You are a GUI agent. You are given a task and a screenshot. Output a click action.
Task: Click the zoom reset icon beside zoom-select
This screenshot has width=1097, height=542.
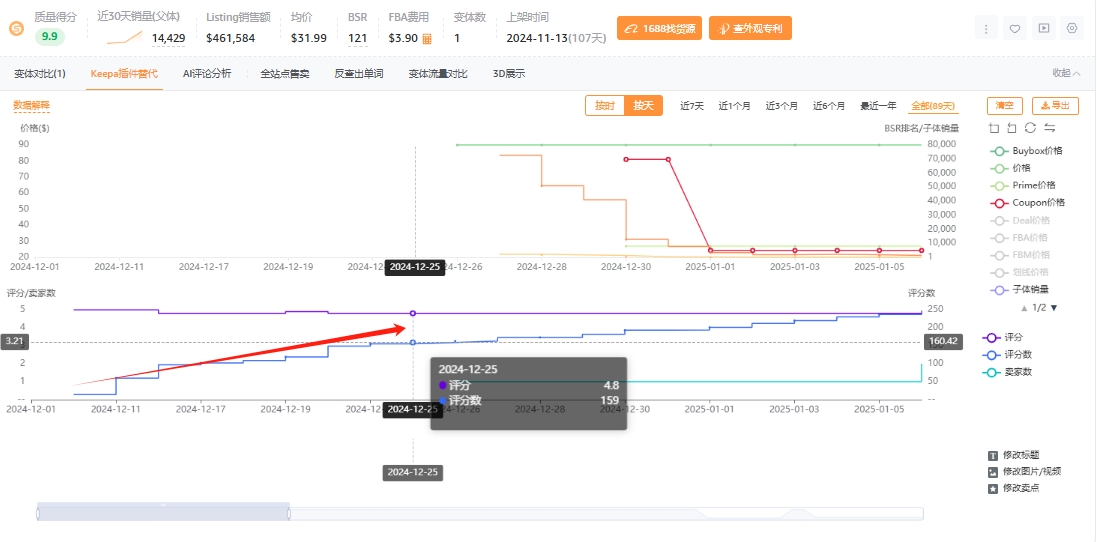point(1012,127)
